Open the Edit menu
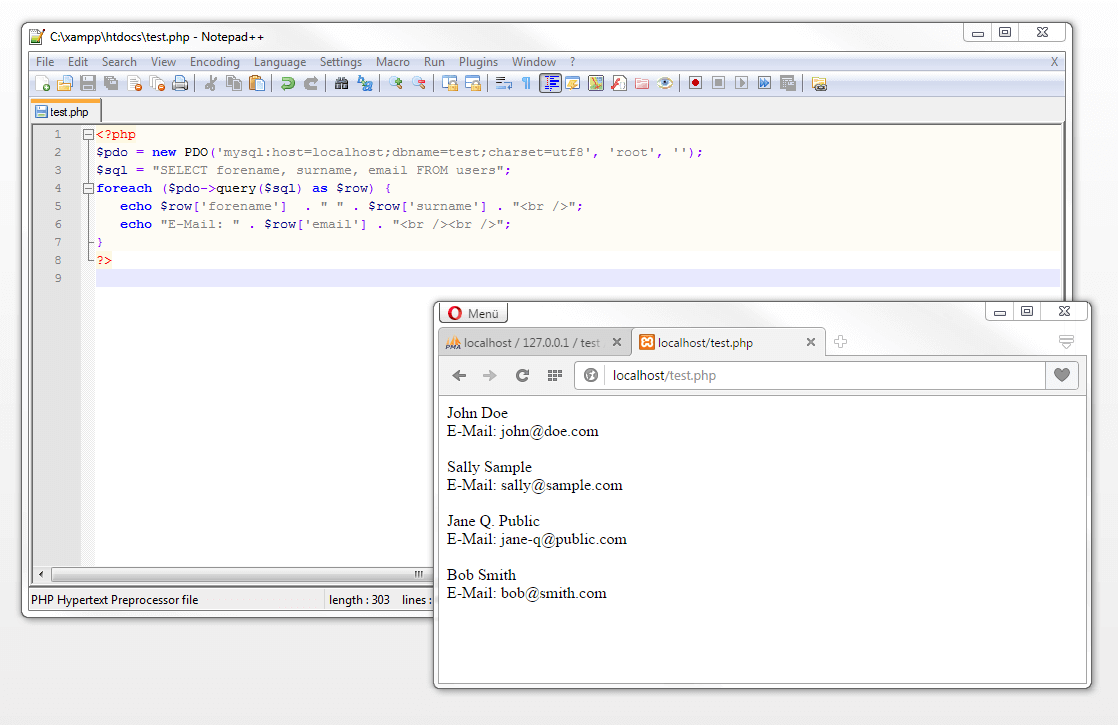Screen dimensions: 1118x725 (x=78, y=62)
